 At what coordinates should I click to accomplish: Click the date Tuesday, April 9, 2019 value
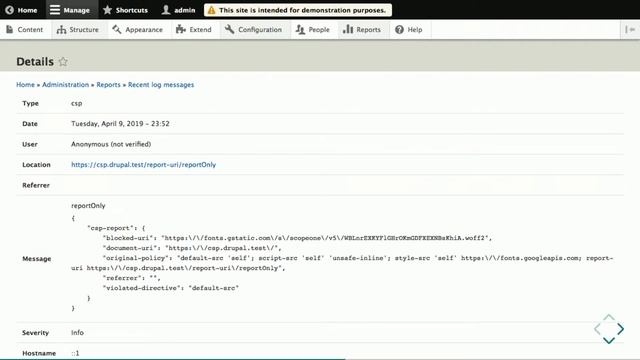click(x=120, y=124)
